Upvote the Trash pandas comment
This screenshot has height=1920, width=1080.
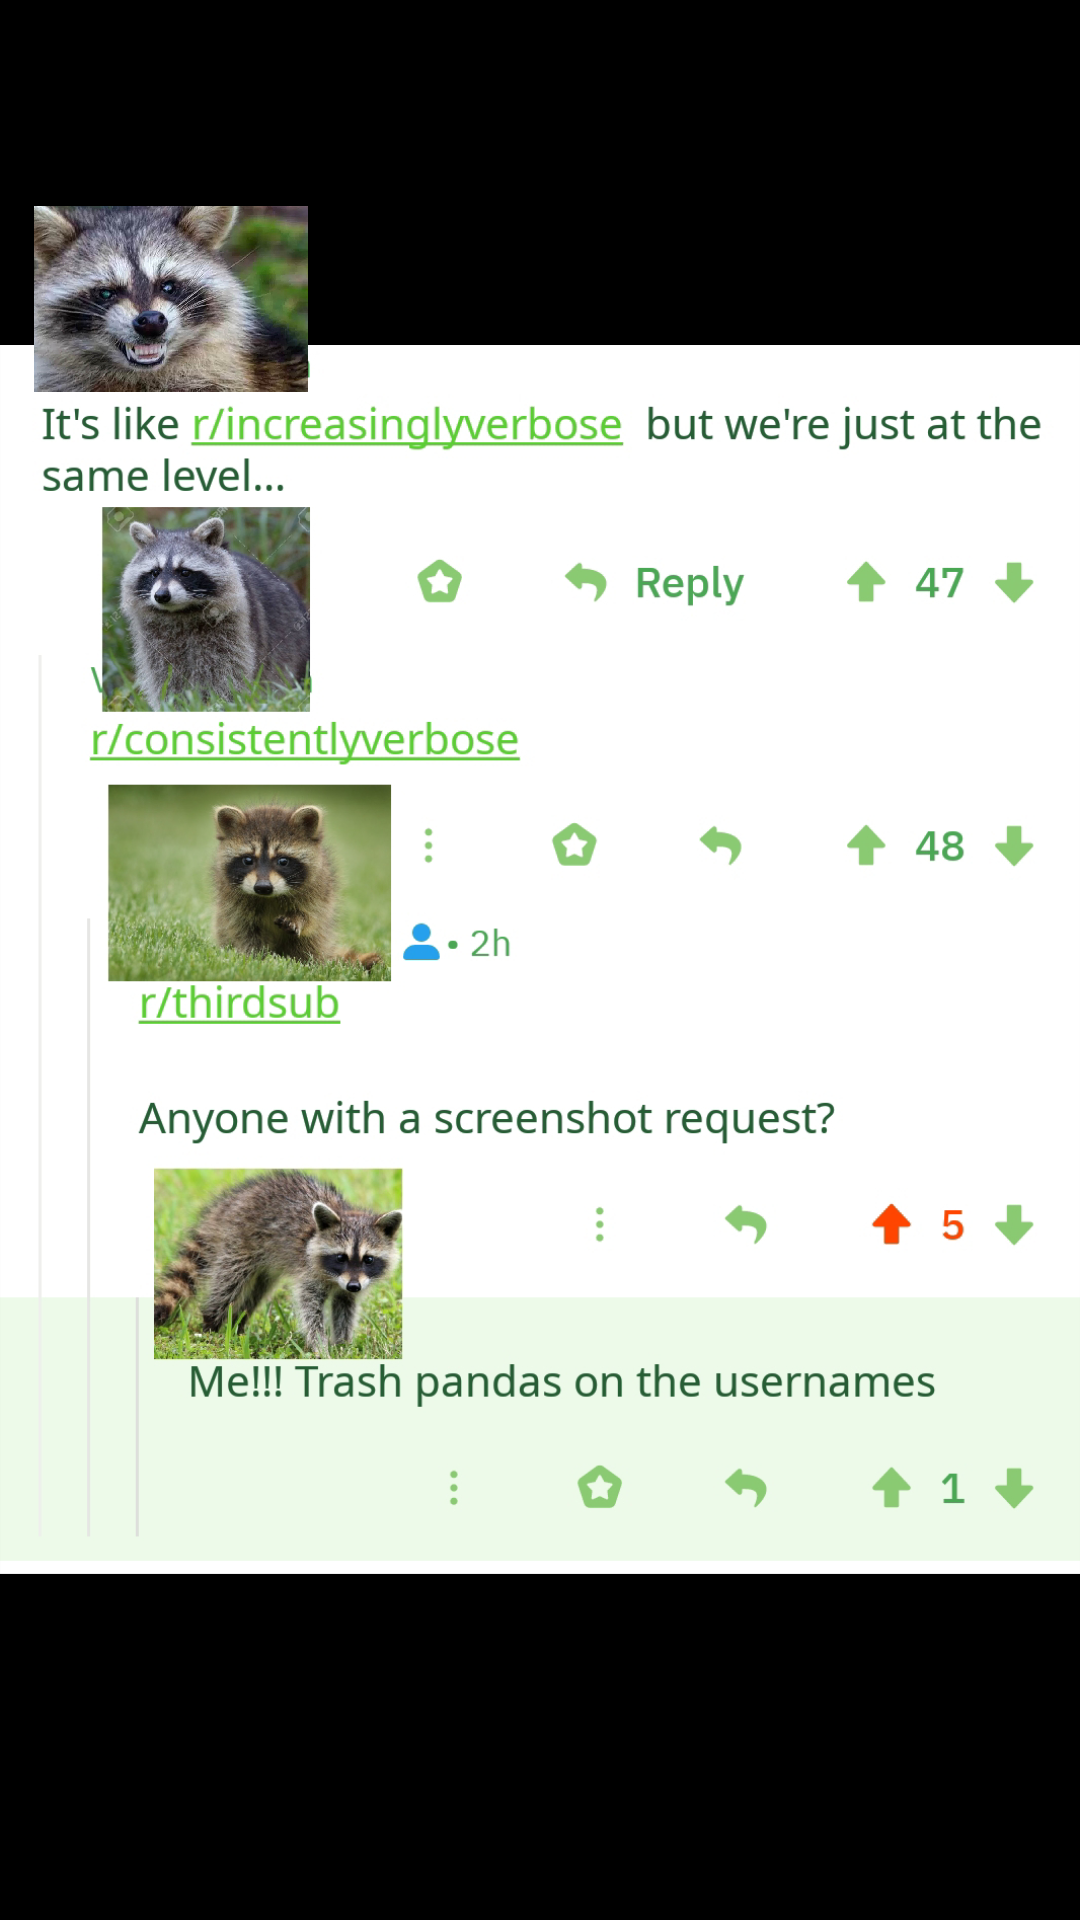pyautogui.click(x=891, y=1488)
